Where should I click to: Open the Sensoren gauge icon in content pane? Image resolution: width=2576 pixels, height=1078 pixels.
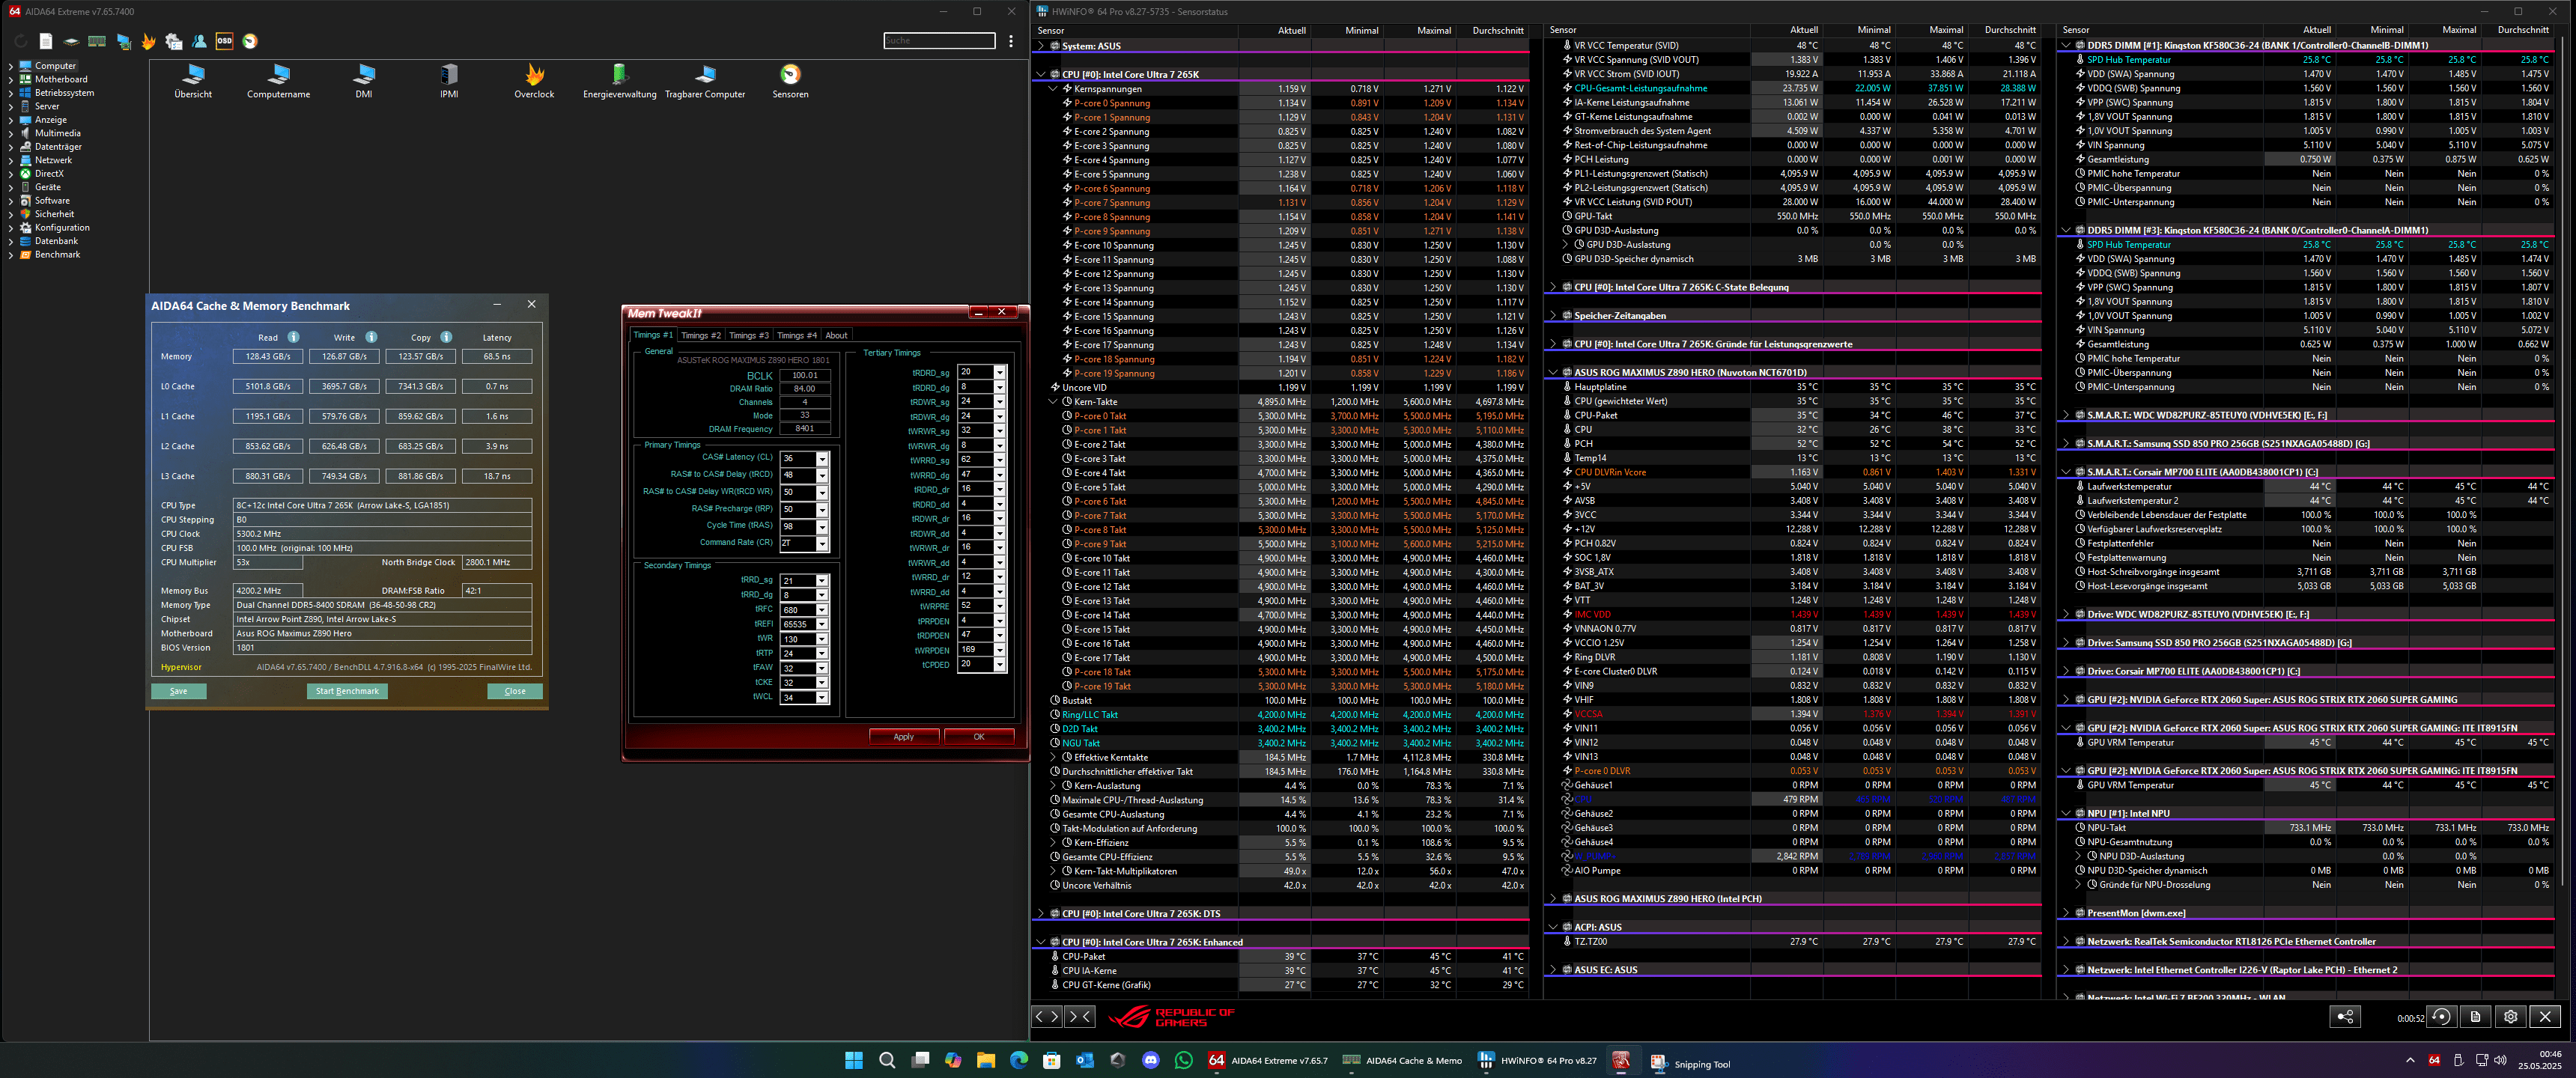pos(790,81)
